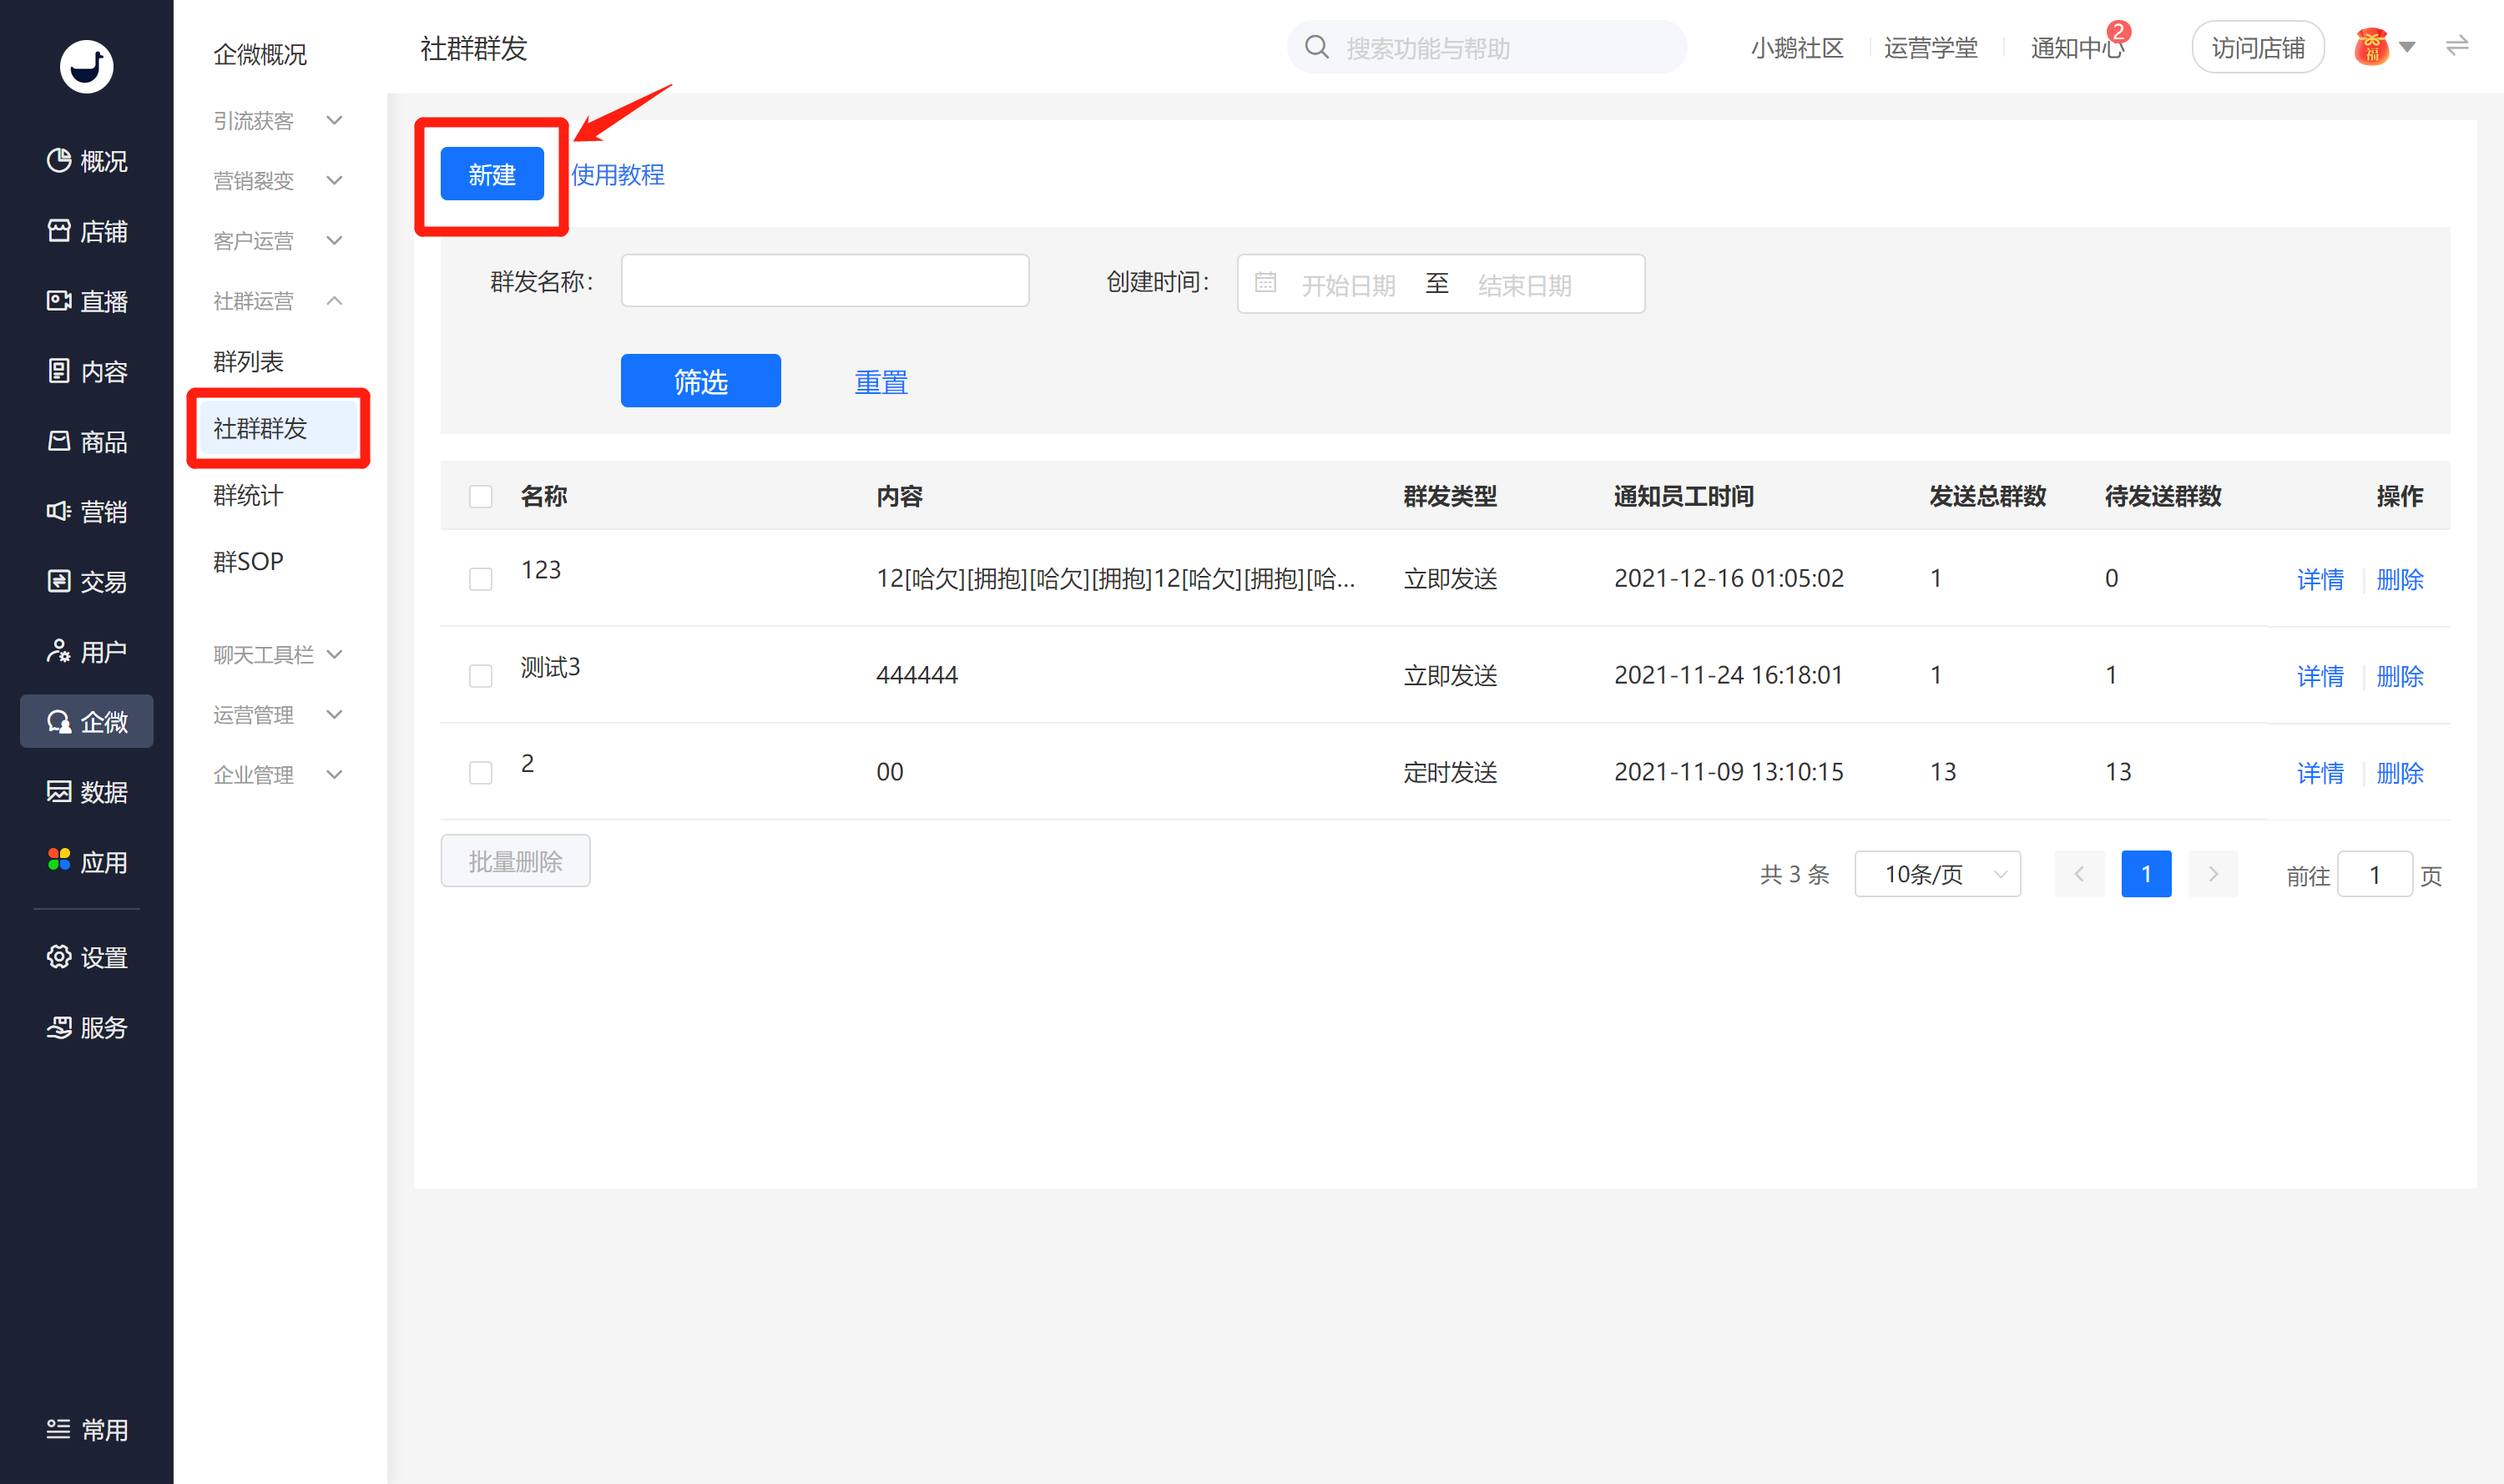Expand the 营销裂变 menu group
2504x1484 pixels.
(277, 180)
